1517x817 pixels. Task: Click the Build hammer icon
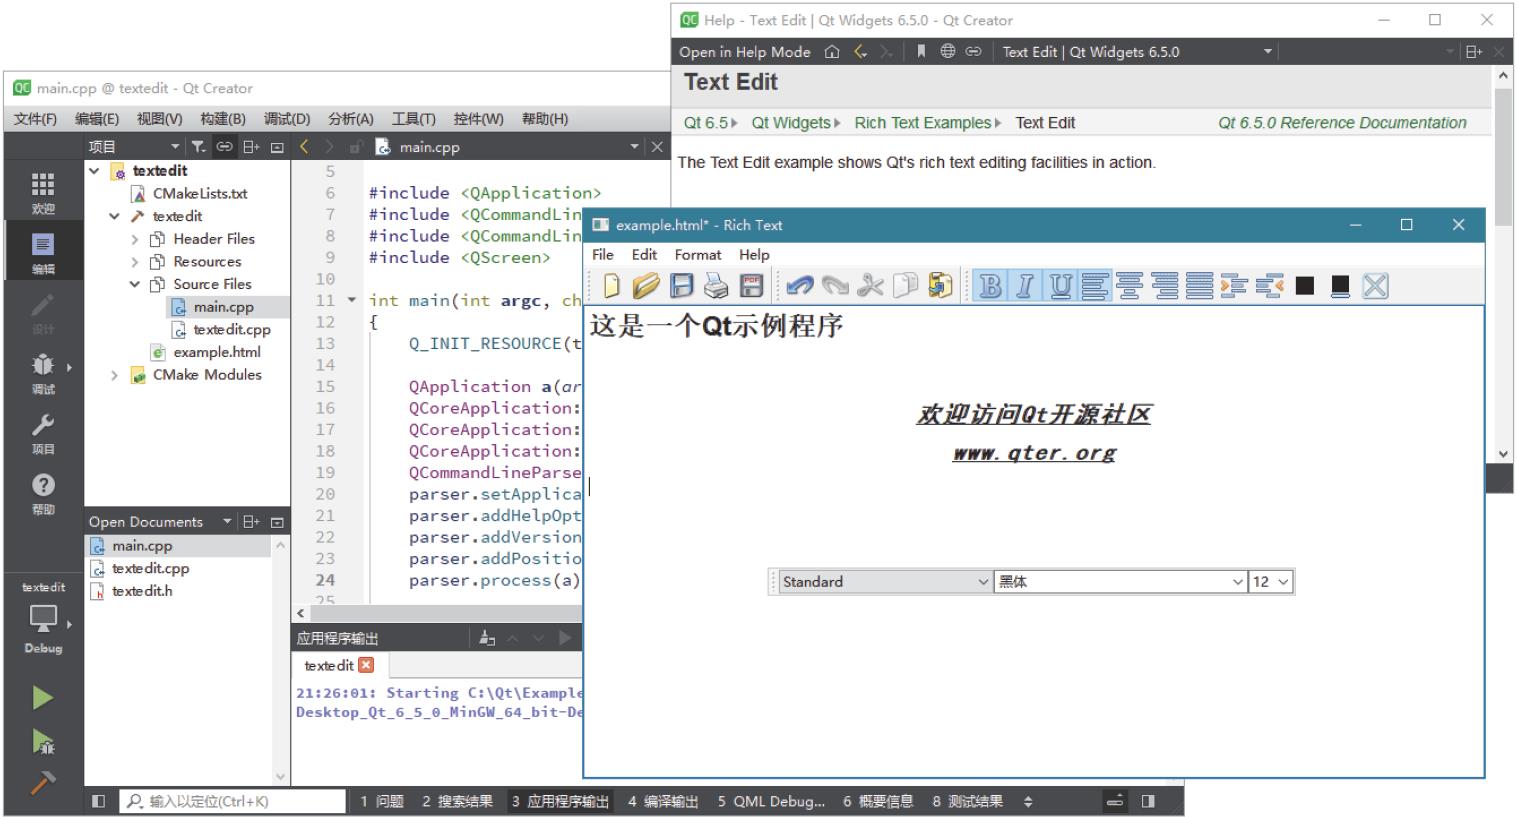point(43,783)
